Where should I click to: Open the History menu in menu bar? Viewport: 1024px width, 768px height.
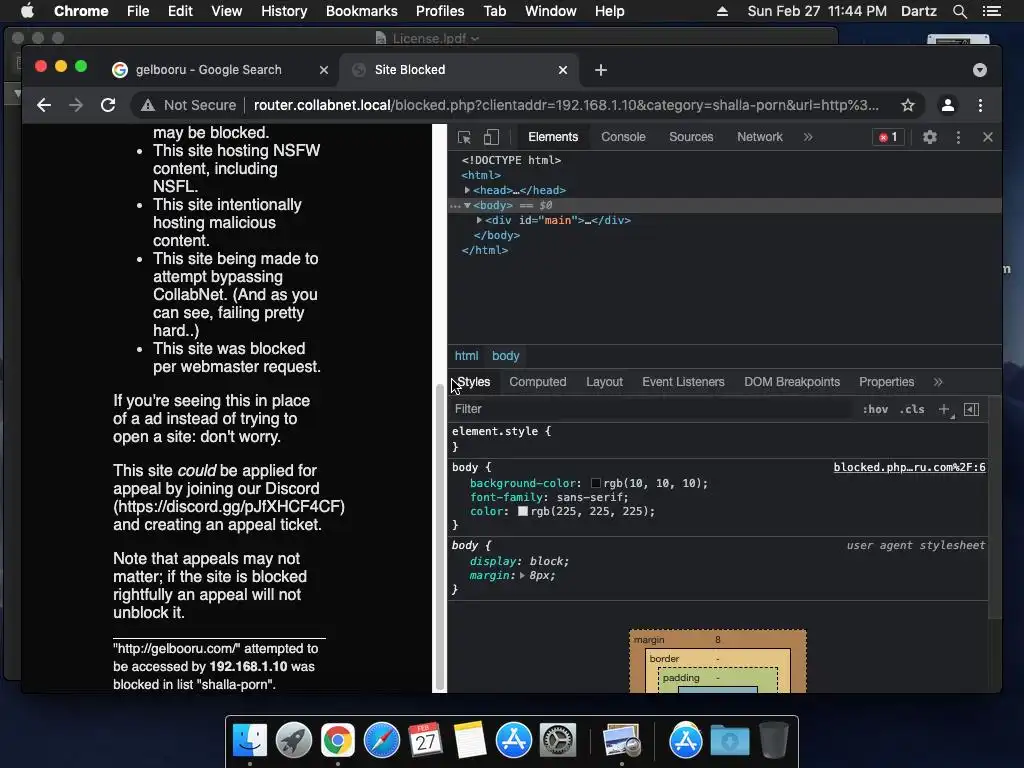coord(284,11)
